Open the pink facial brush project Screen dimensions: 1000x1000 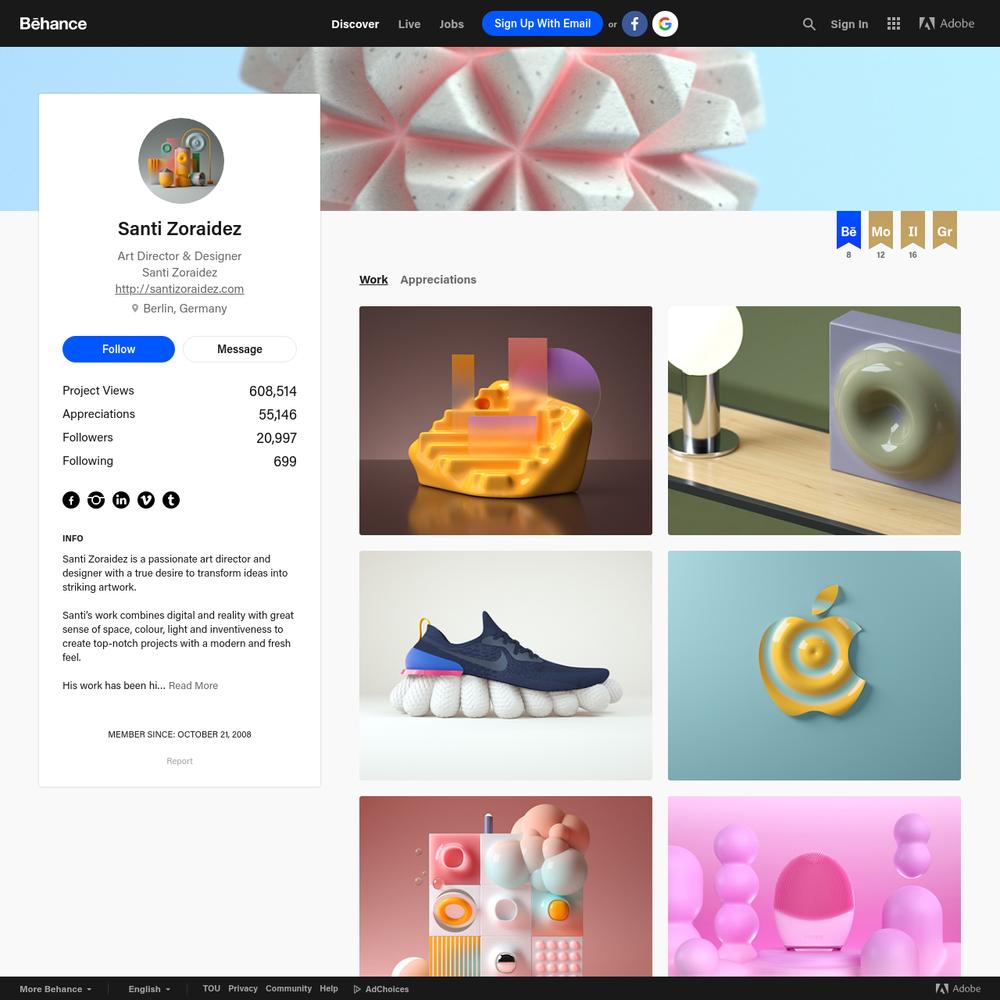tap(814, 886)
